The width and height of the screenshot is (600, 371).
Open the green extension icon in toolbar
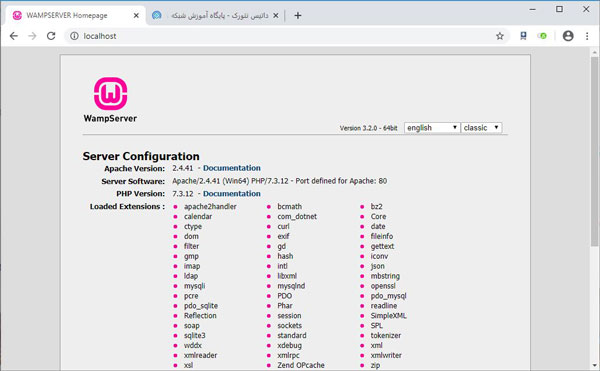[542, 36]
